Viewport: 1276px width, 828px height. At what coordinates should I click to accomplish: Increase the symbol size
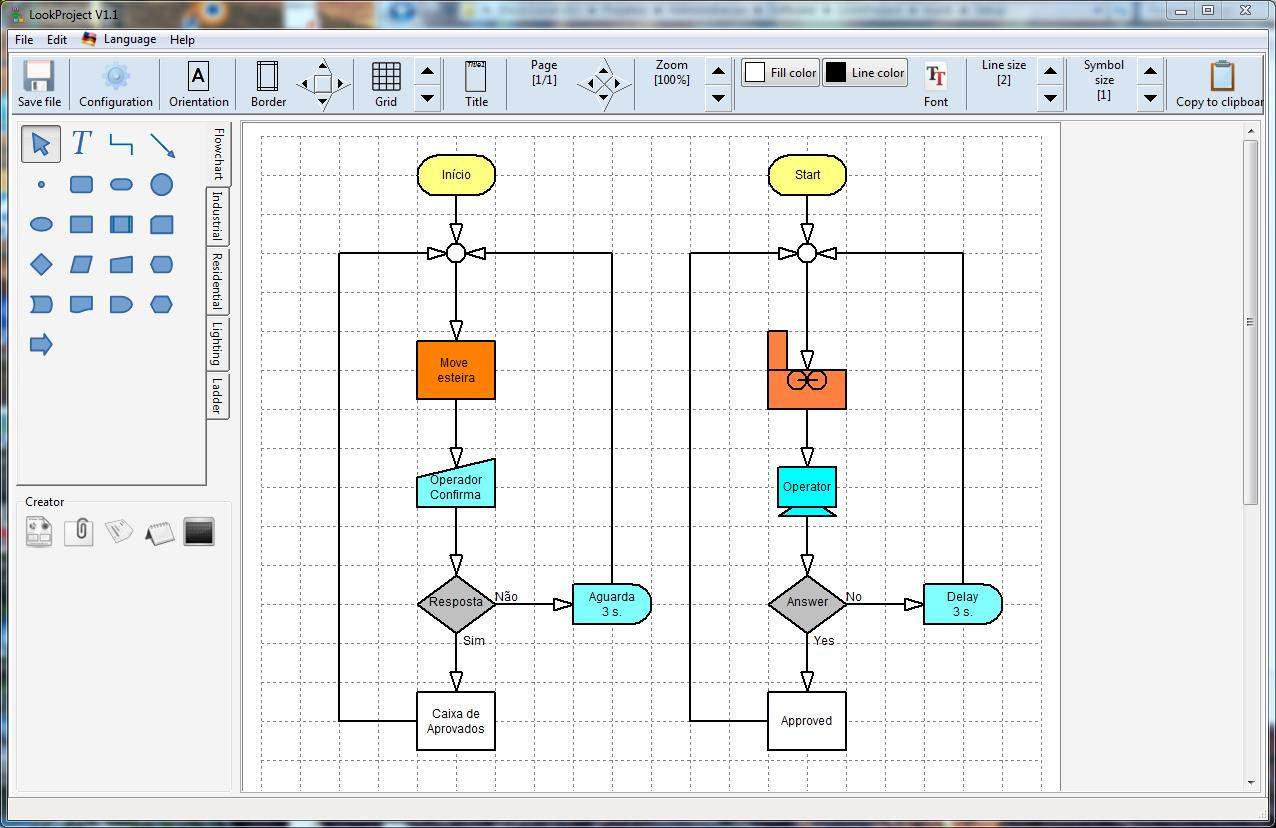(1150, 71)
